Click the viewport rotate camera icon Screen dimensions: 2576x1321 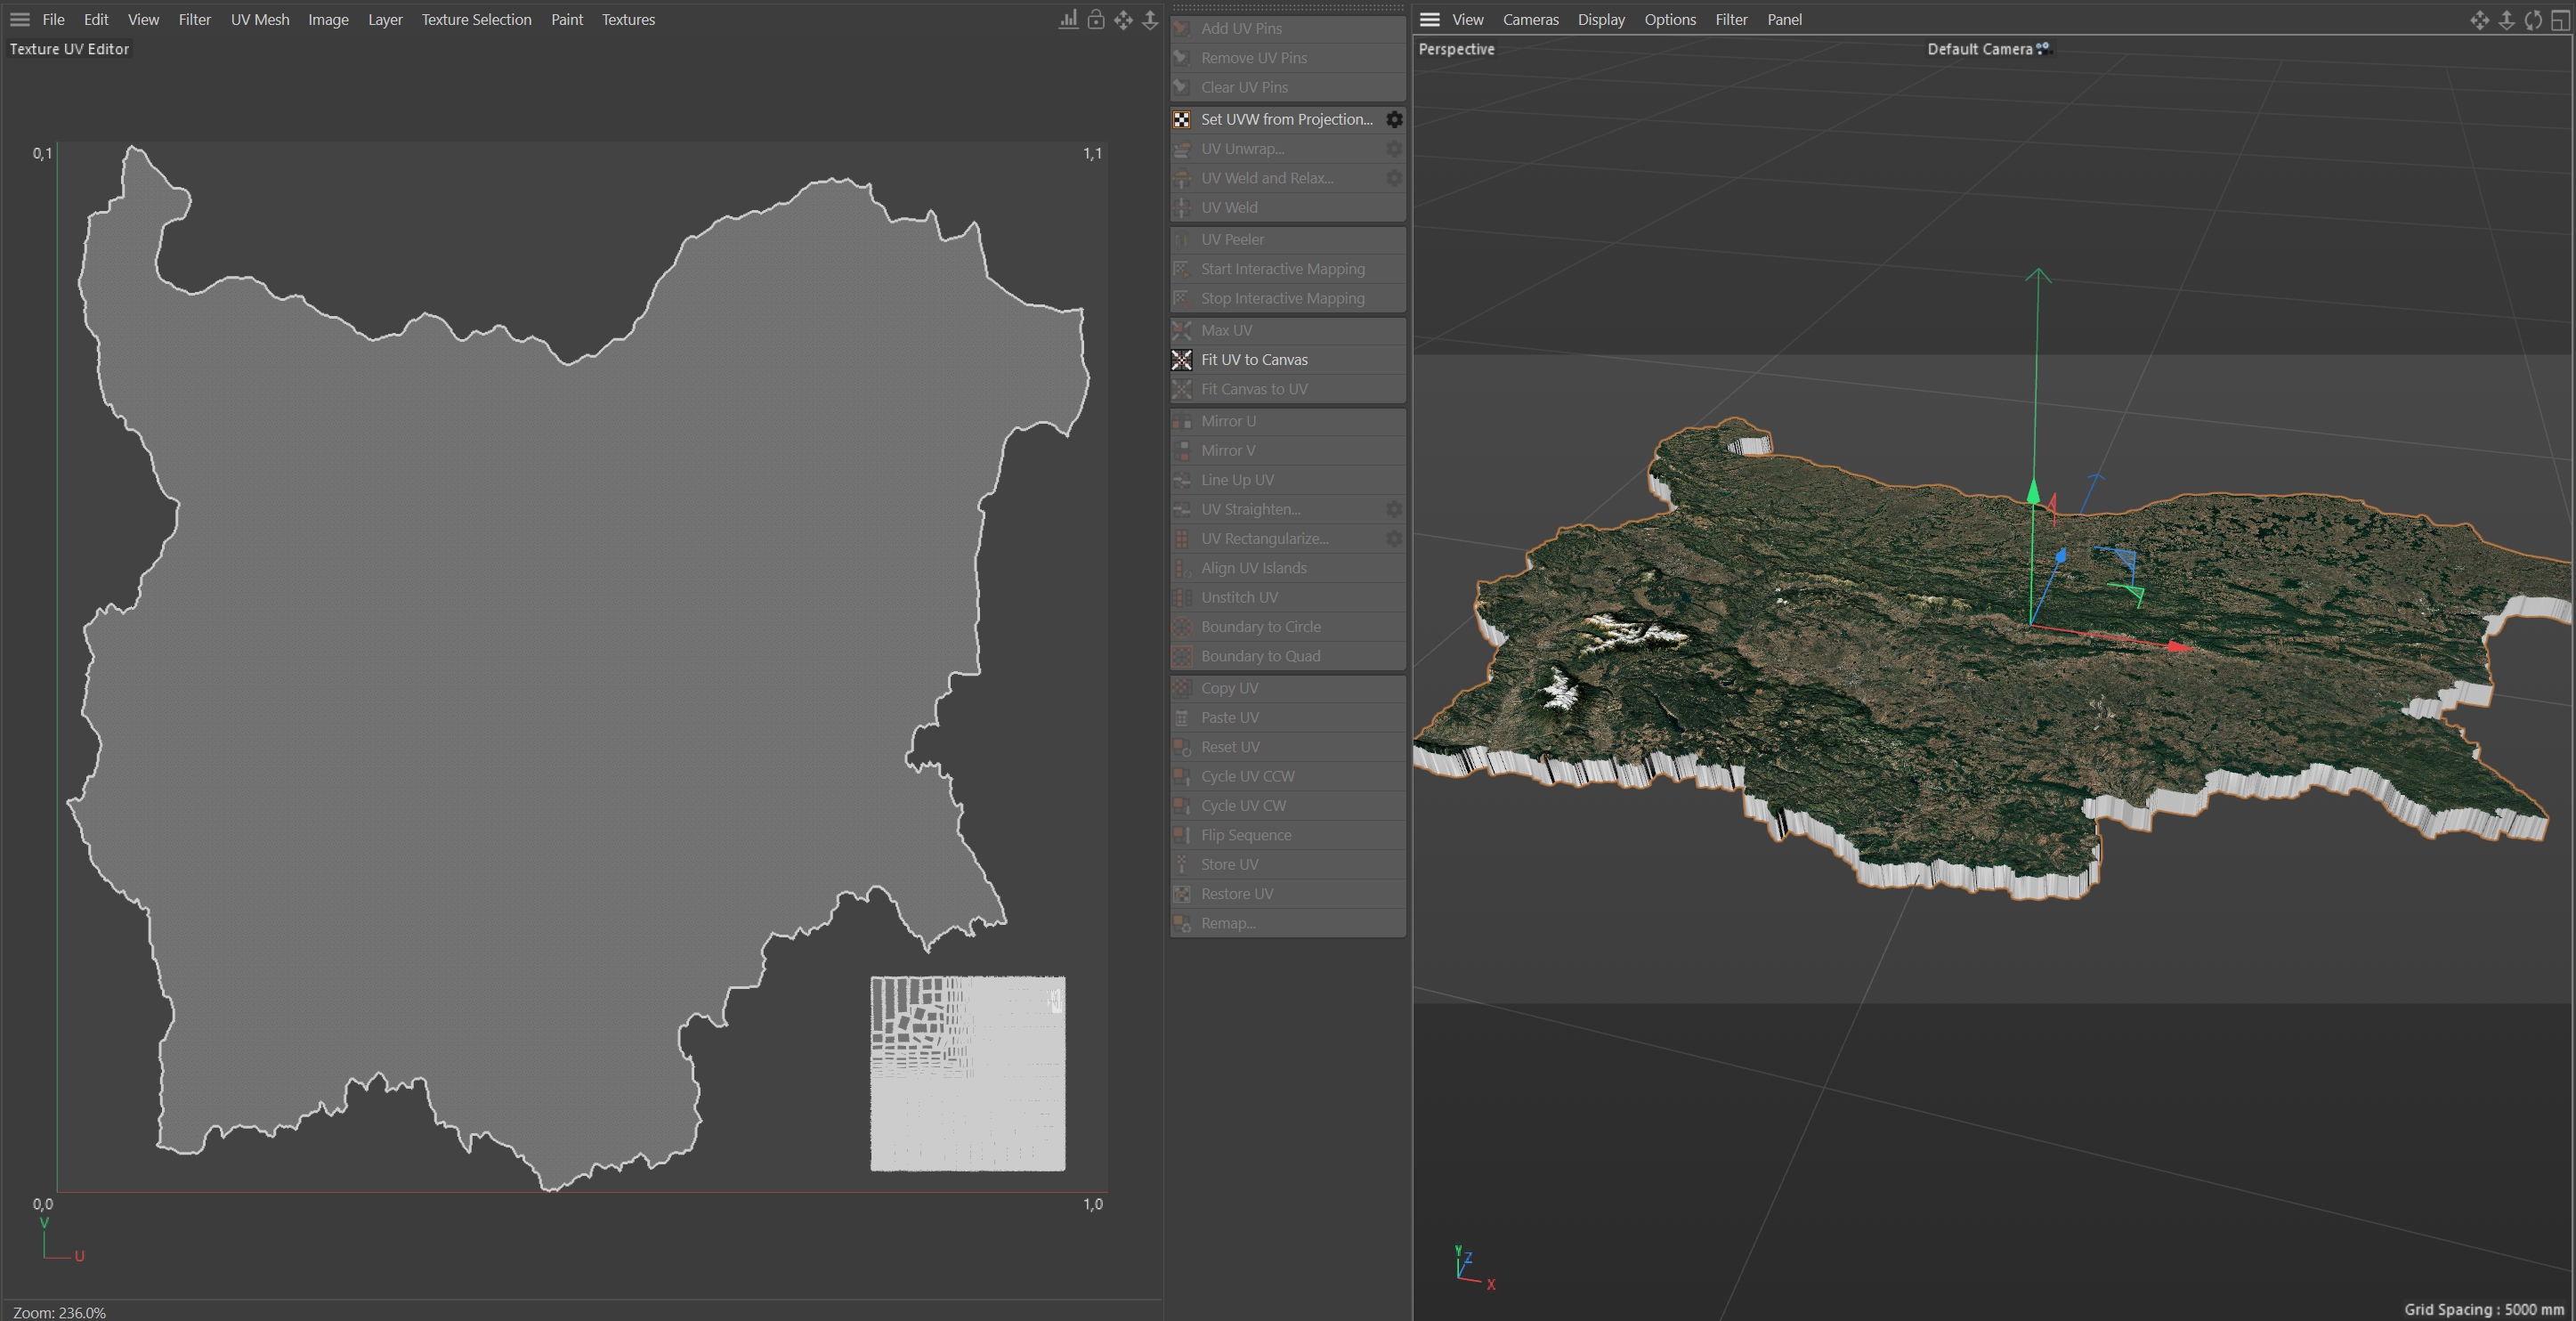[x=2533, y=20]
